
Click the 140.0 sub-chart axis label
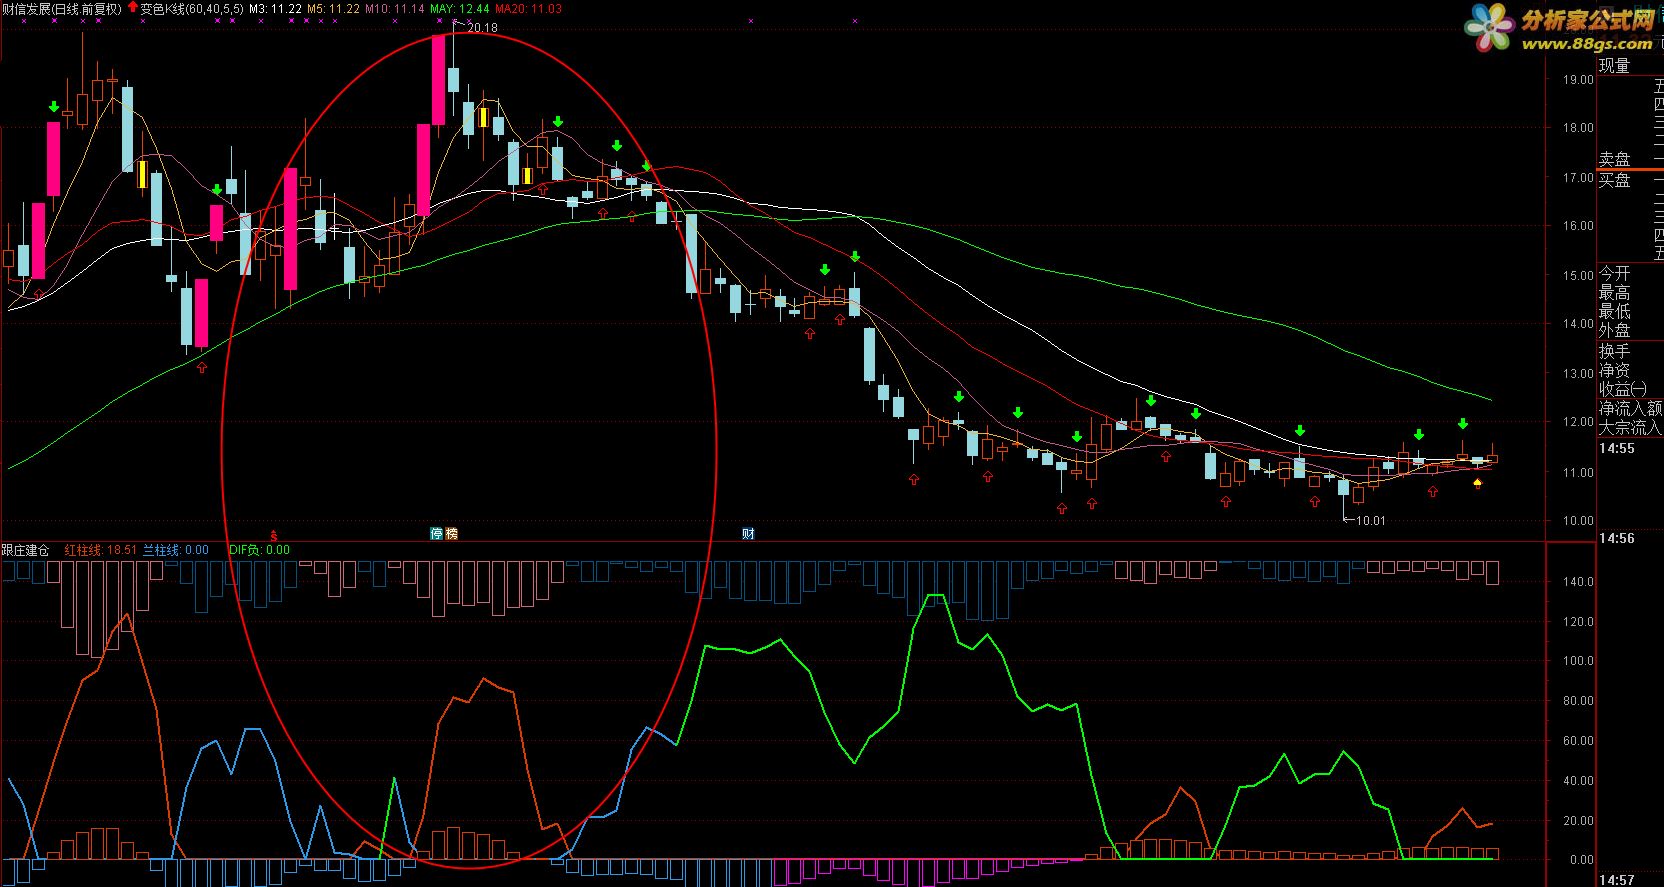(1577, 581)
